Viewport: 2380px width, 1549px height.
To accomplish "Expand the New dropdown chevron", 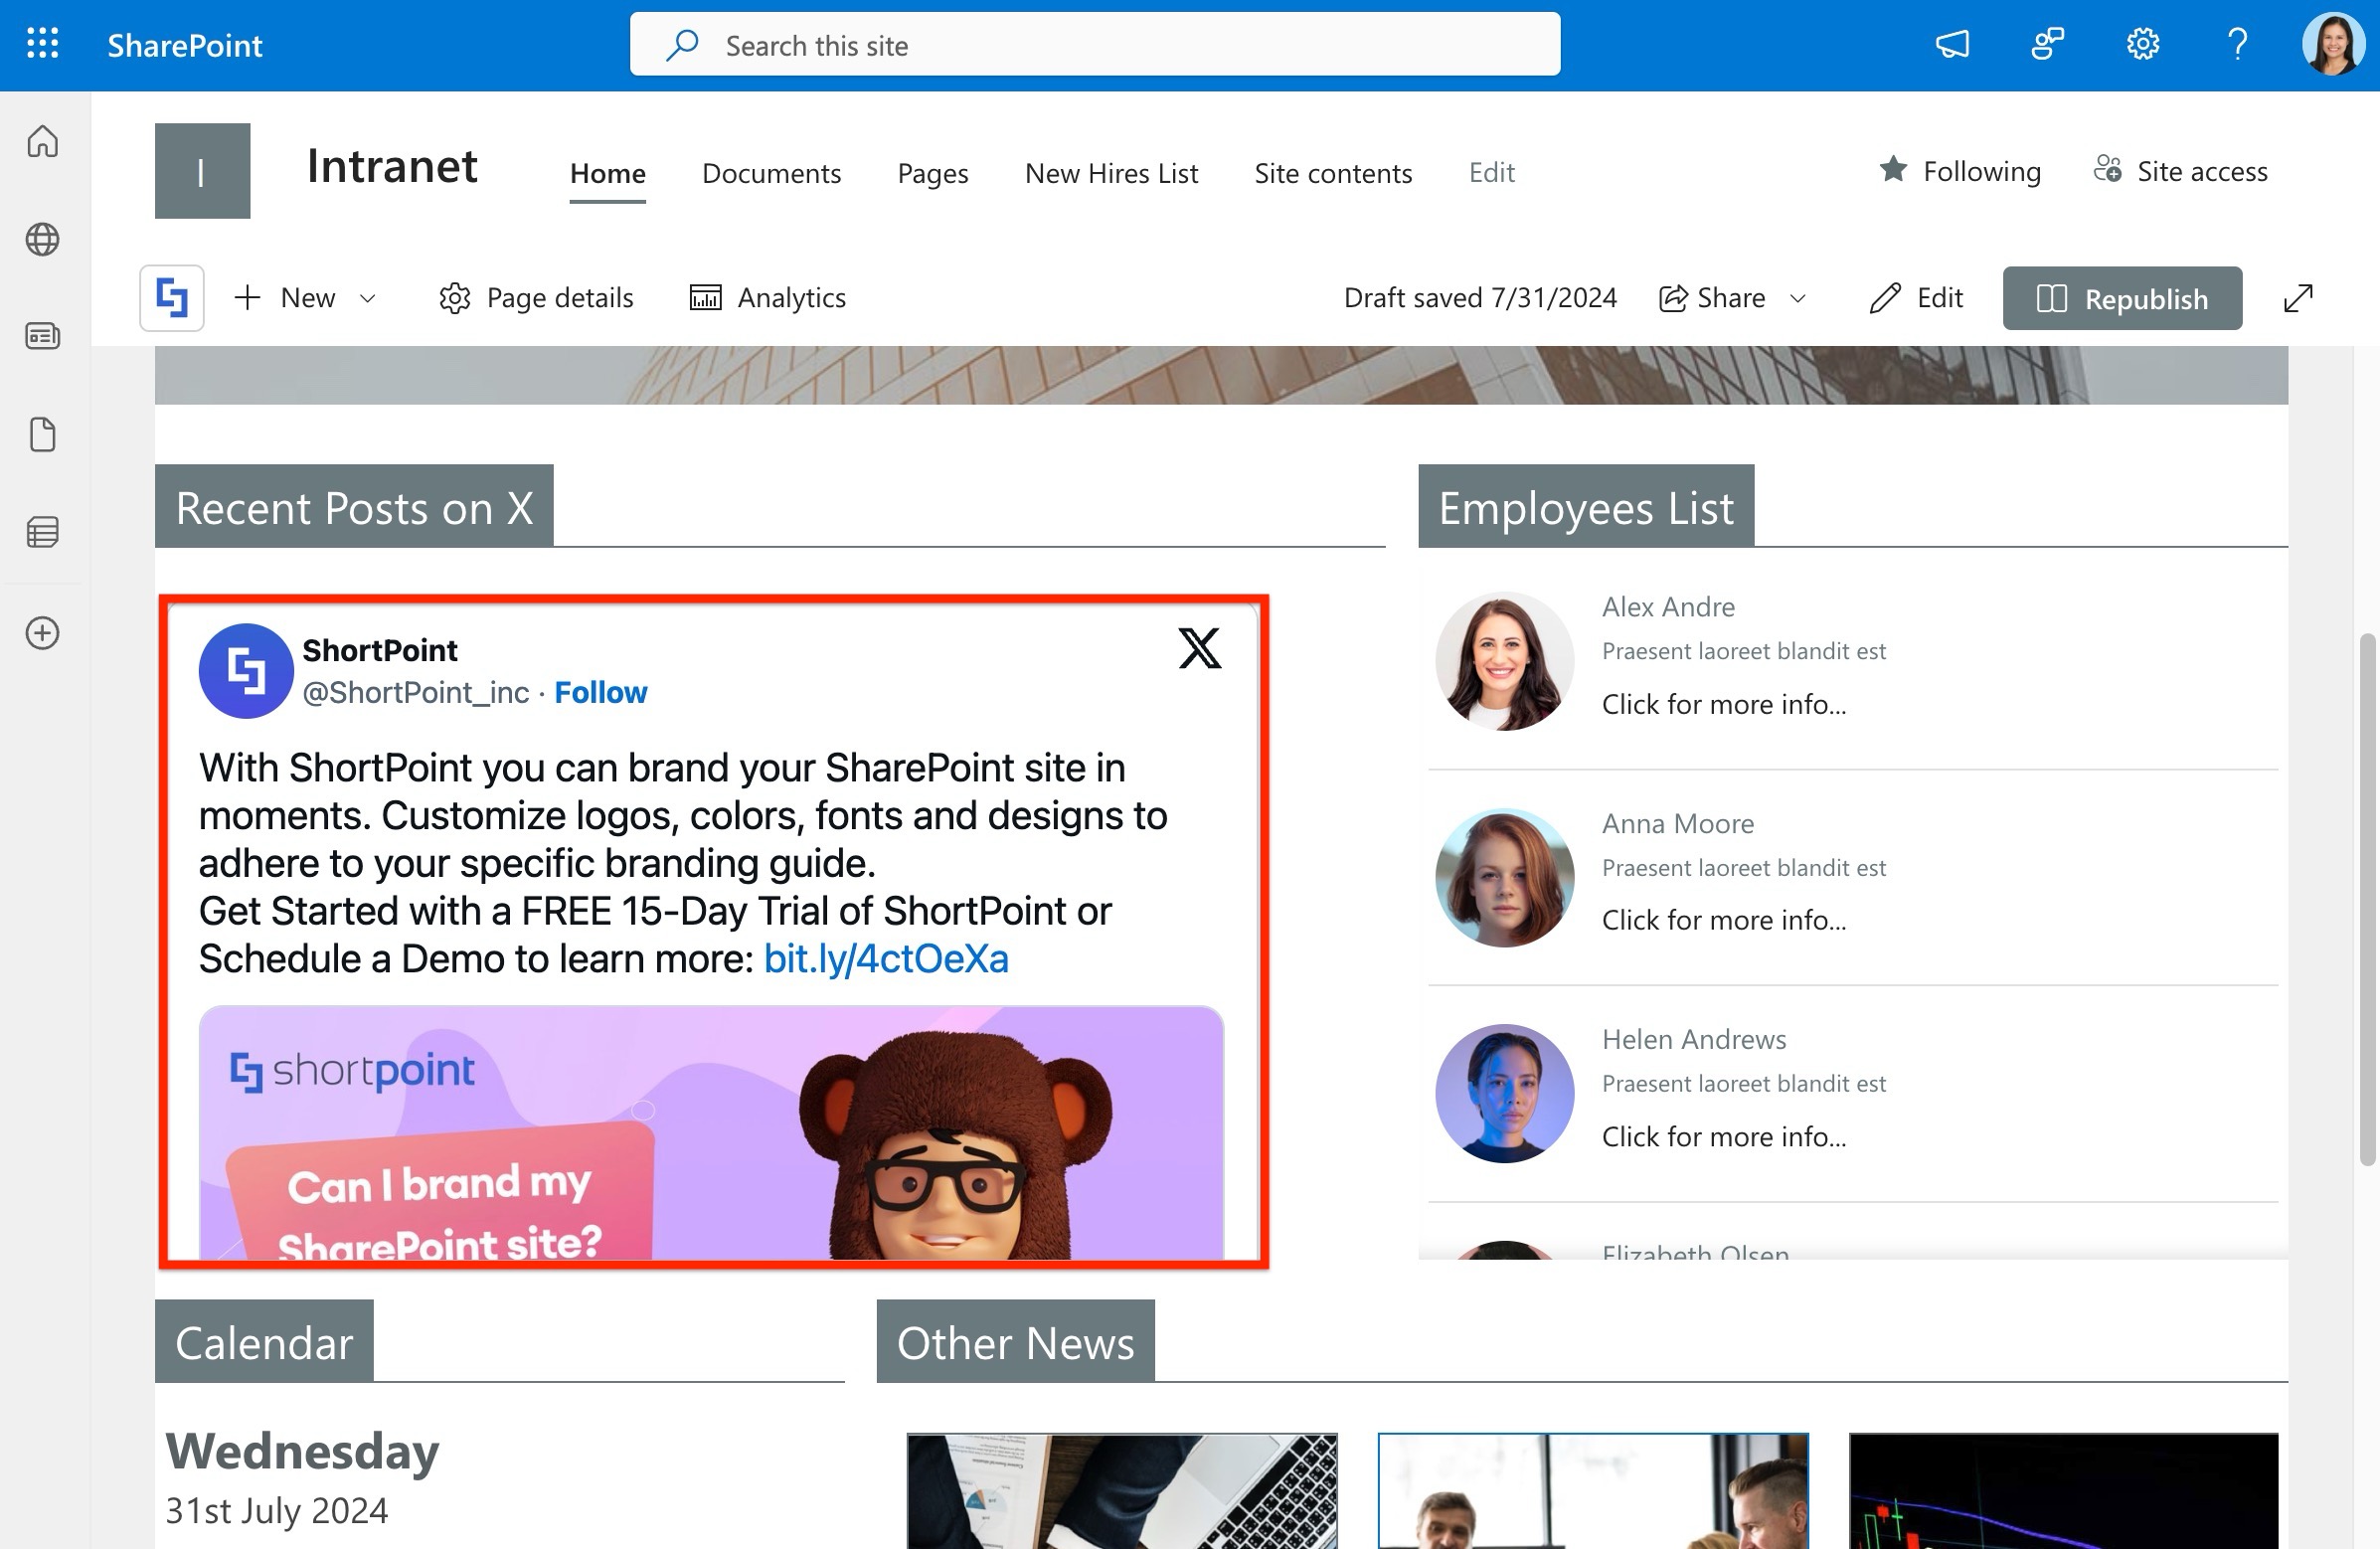I will tap(367, 298).
